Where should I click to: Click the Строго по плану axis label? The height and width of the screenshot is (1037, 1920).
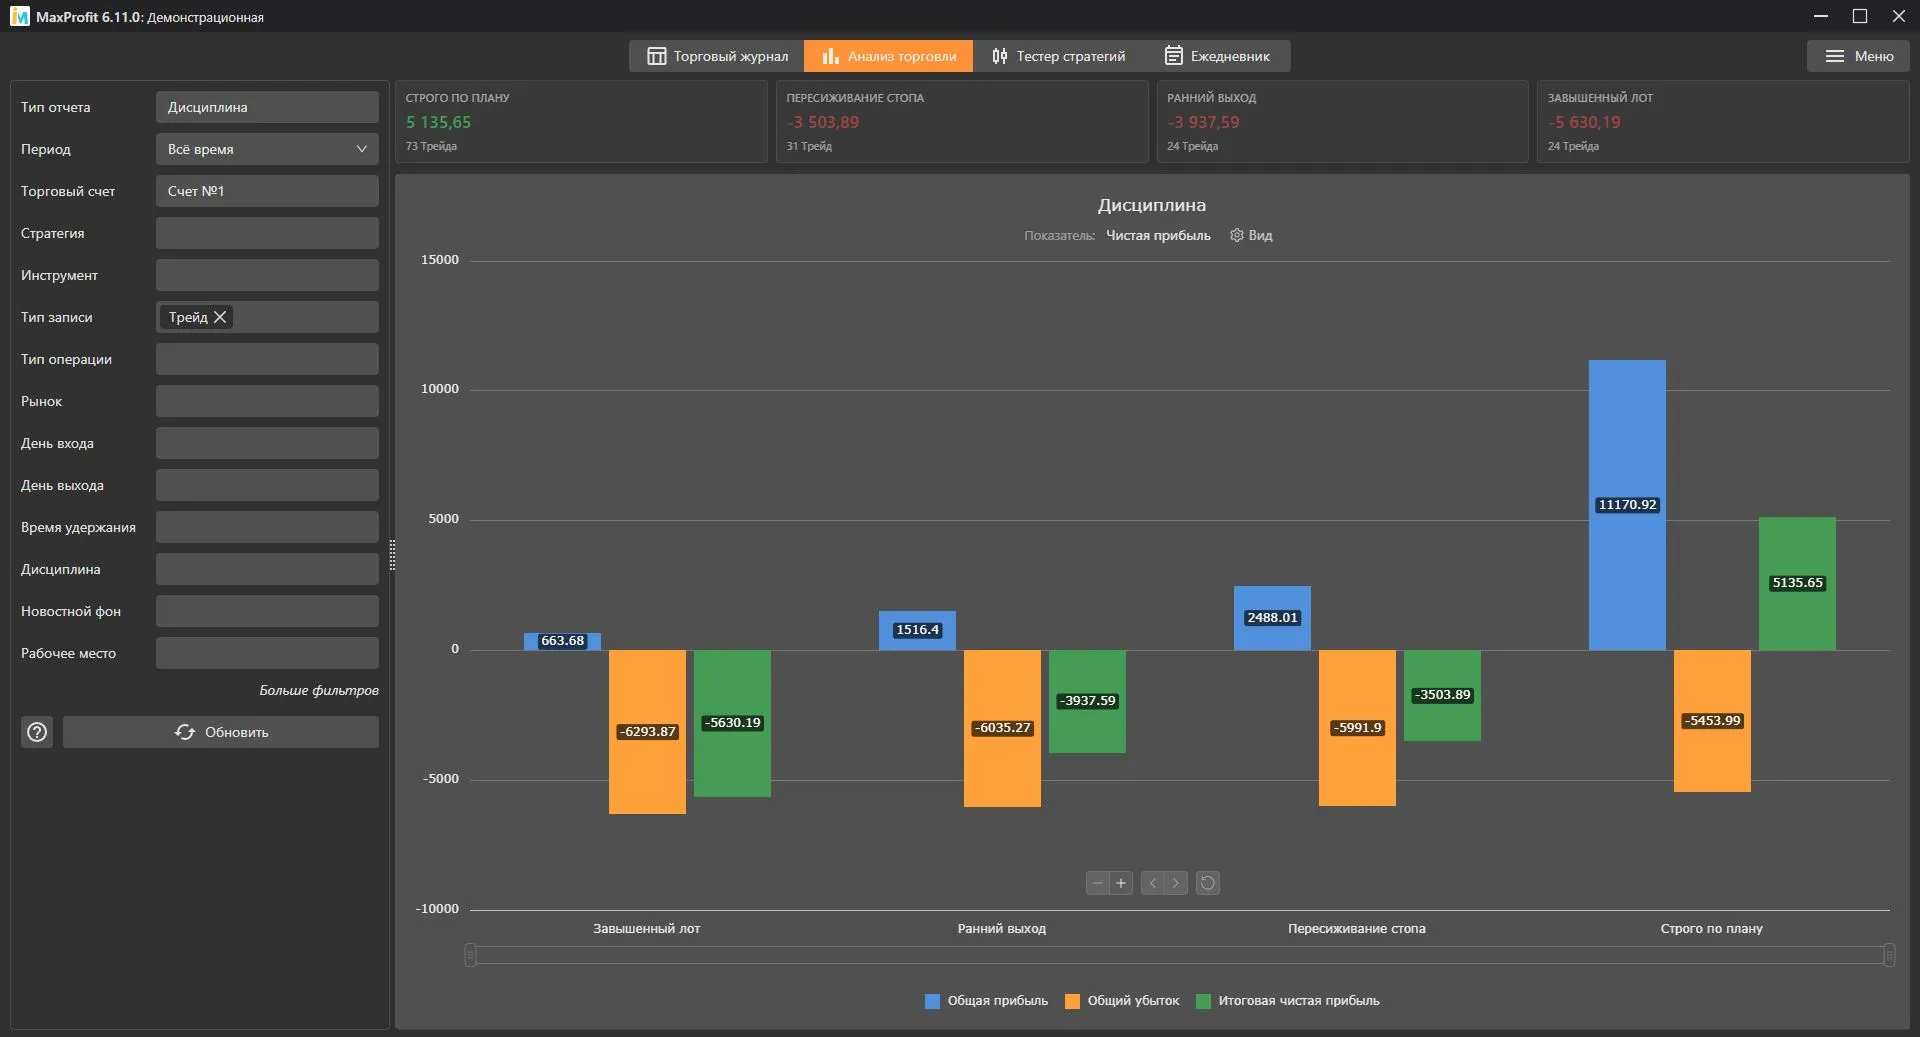(1712, 929)
